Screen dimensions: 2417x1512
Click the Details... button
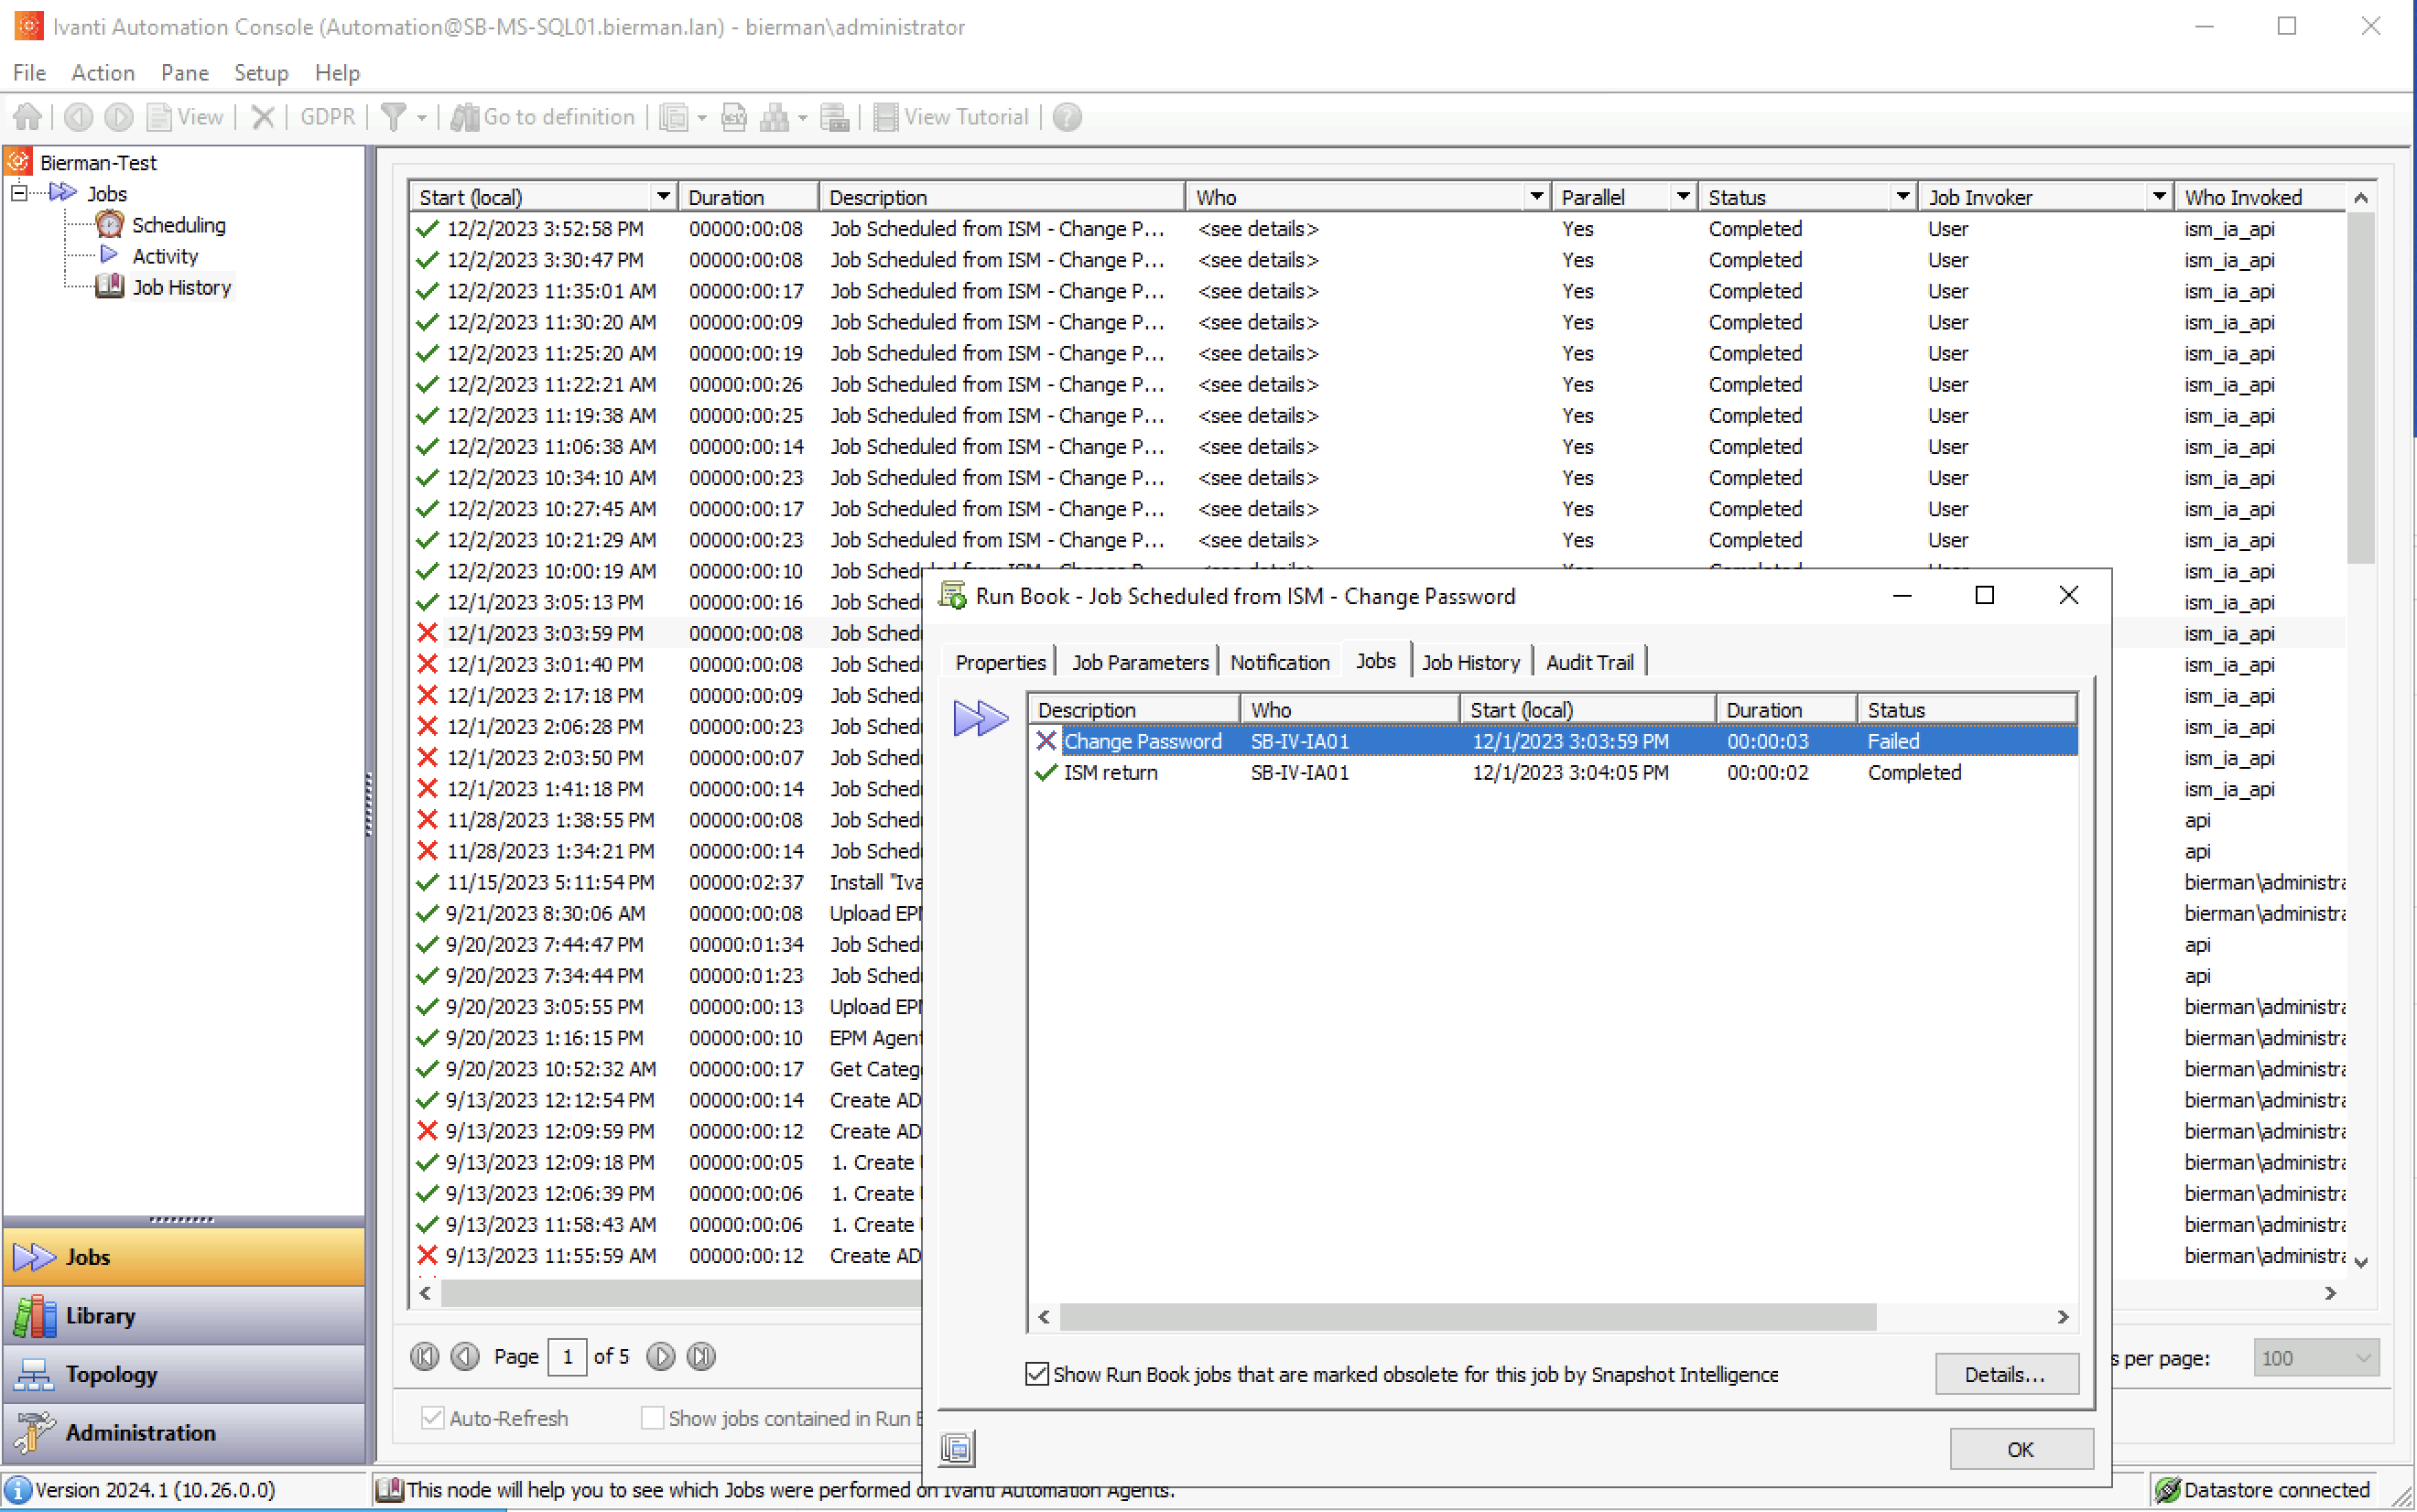(x=2006, y=1374)
